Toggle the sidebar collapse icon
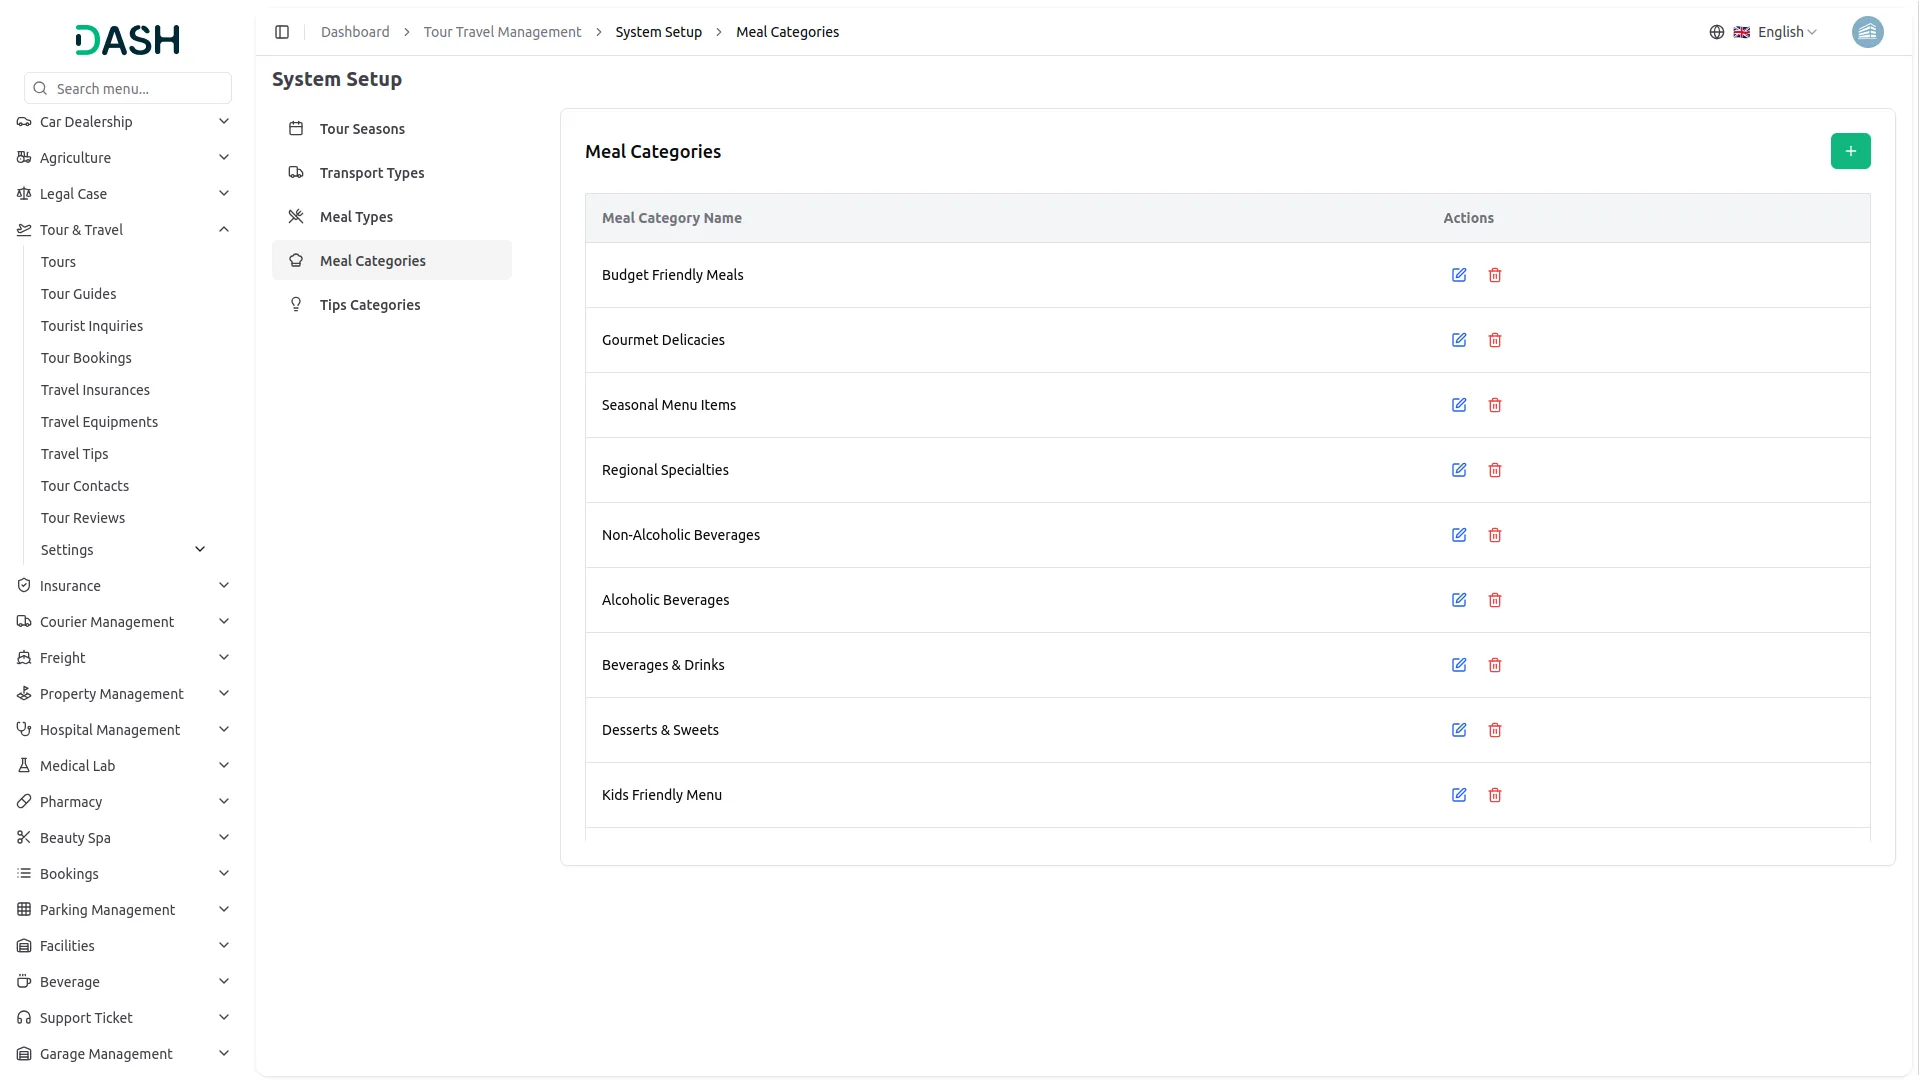Viewport: 1920px width, 1080px height. 282,32
